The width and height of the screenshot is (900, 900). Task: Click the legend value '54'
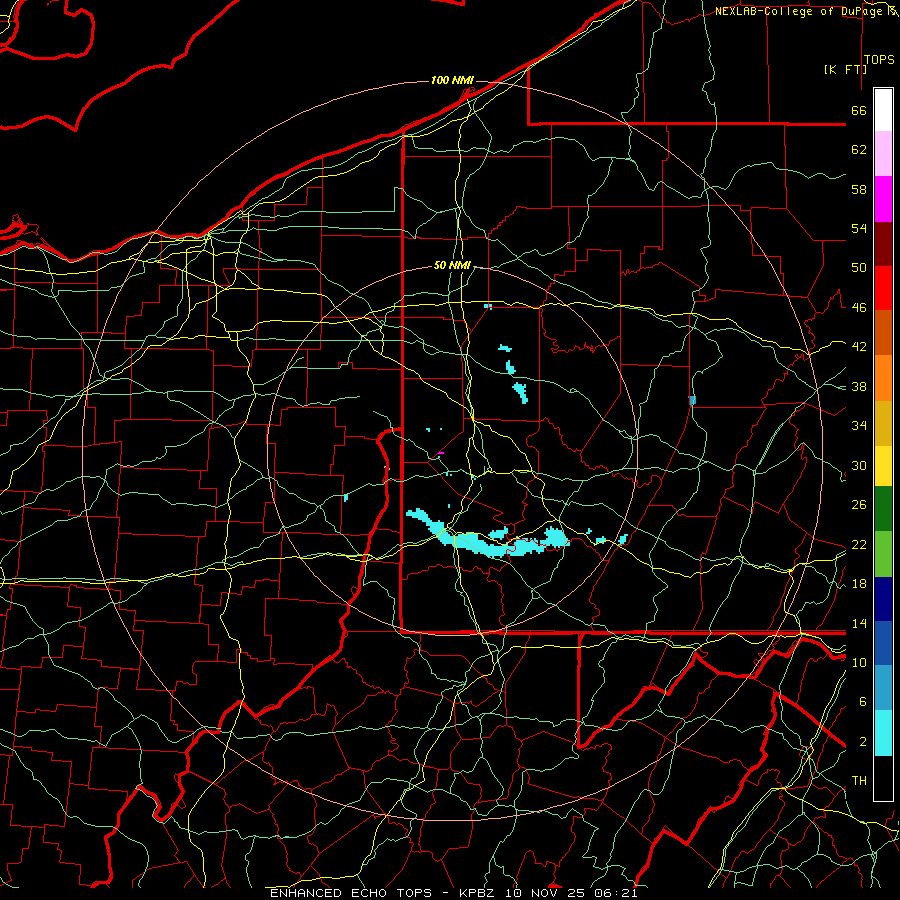[x=859, y=228]
